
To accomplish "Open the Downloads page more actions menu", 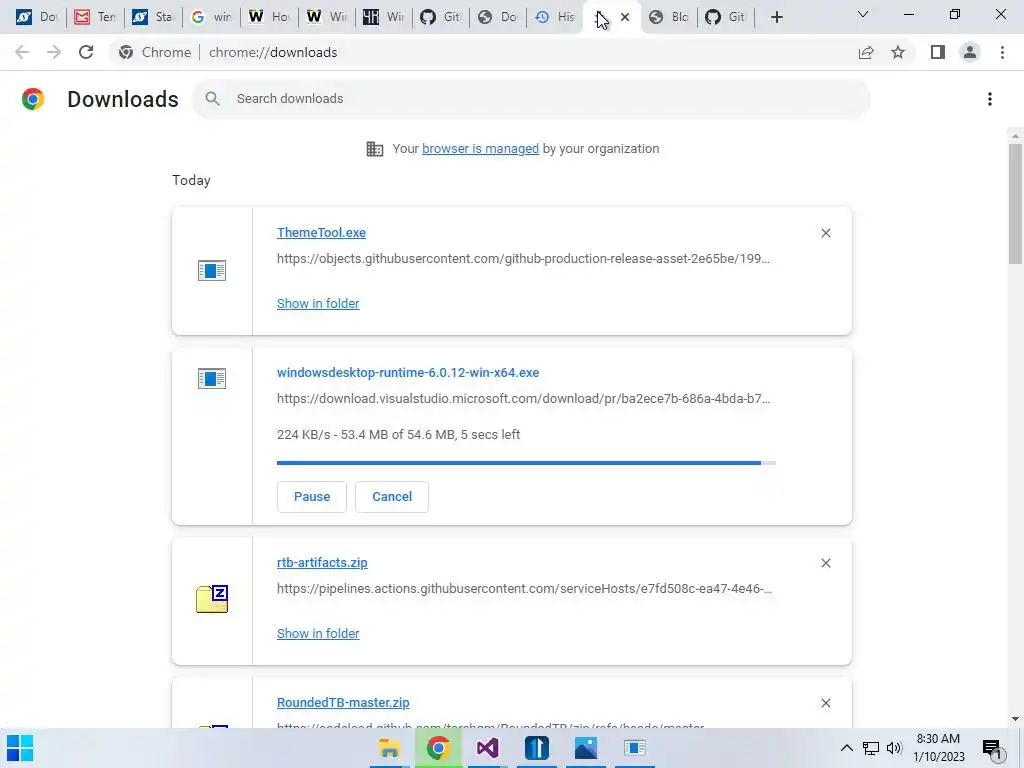I will (x=990, y=99).
